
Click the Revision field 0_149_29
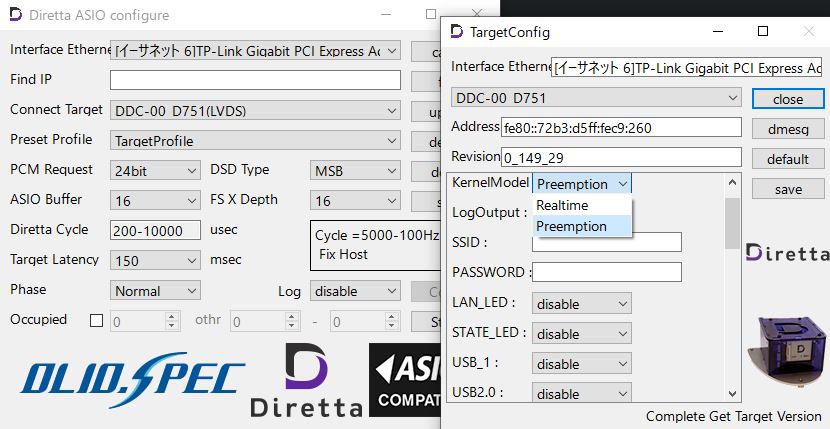tap(621, 157)
